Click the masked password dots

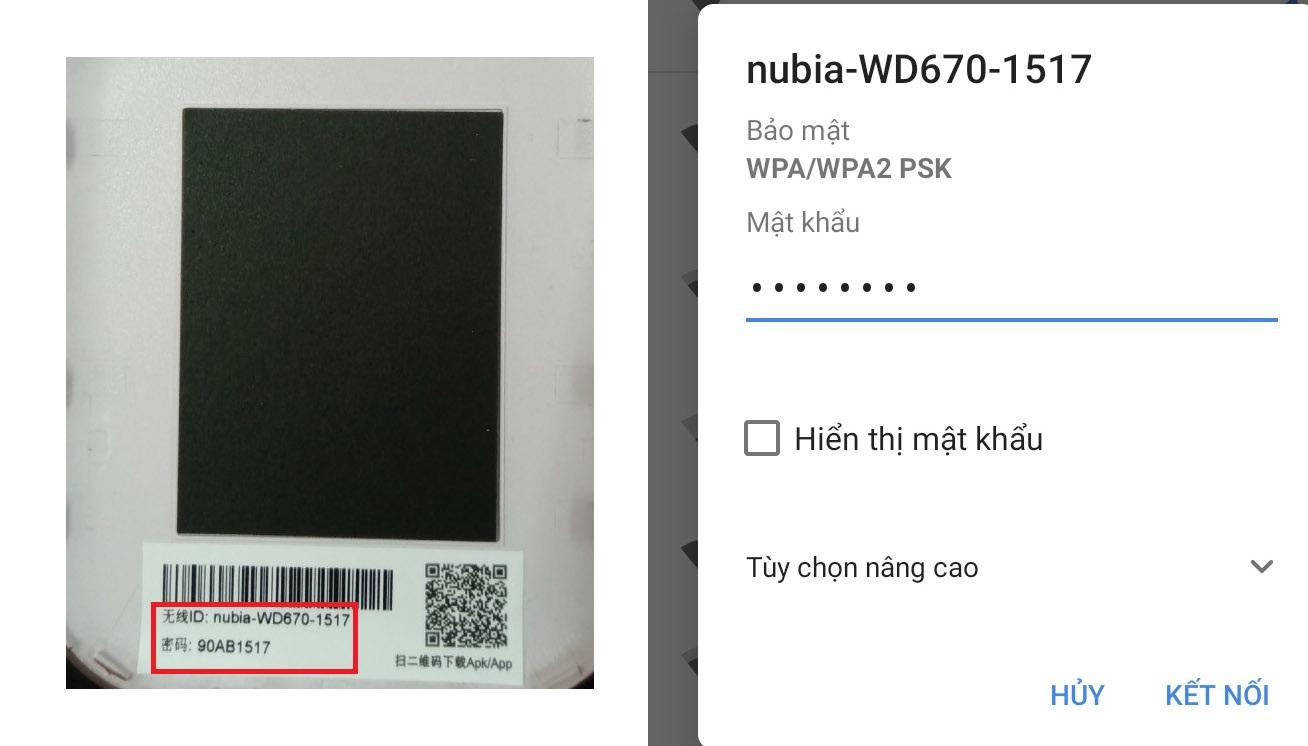click(x=833, y=288)
